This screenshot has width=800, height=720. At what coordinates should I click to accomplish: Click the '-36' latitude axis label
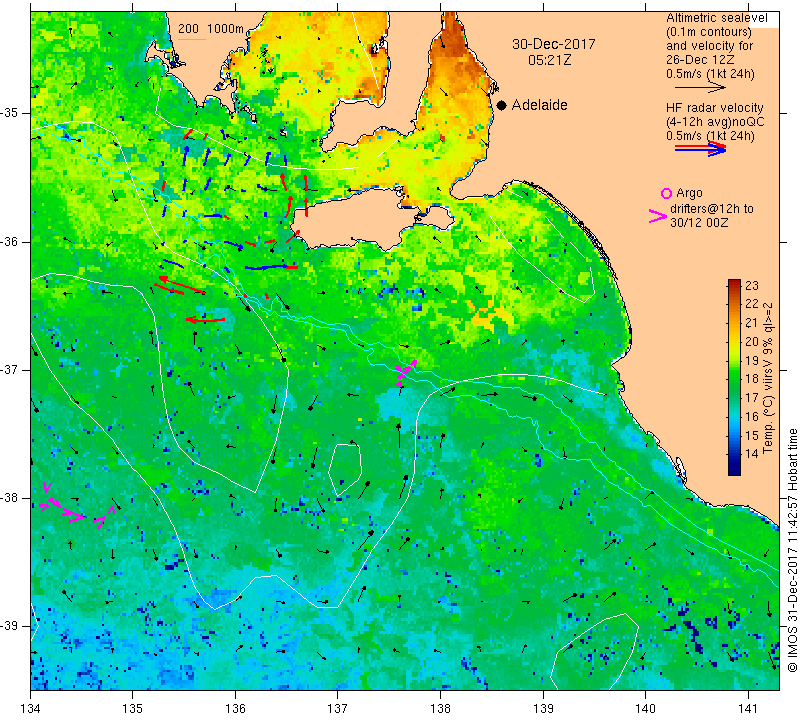point(10,241)
